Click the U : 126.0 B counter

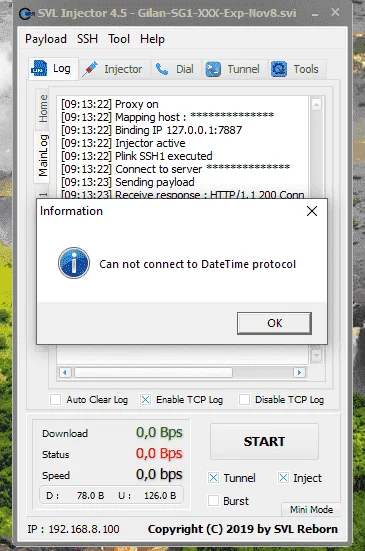147,495
